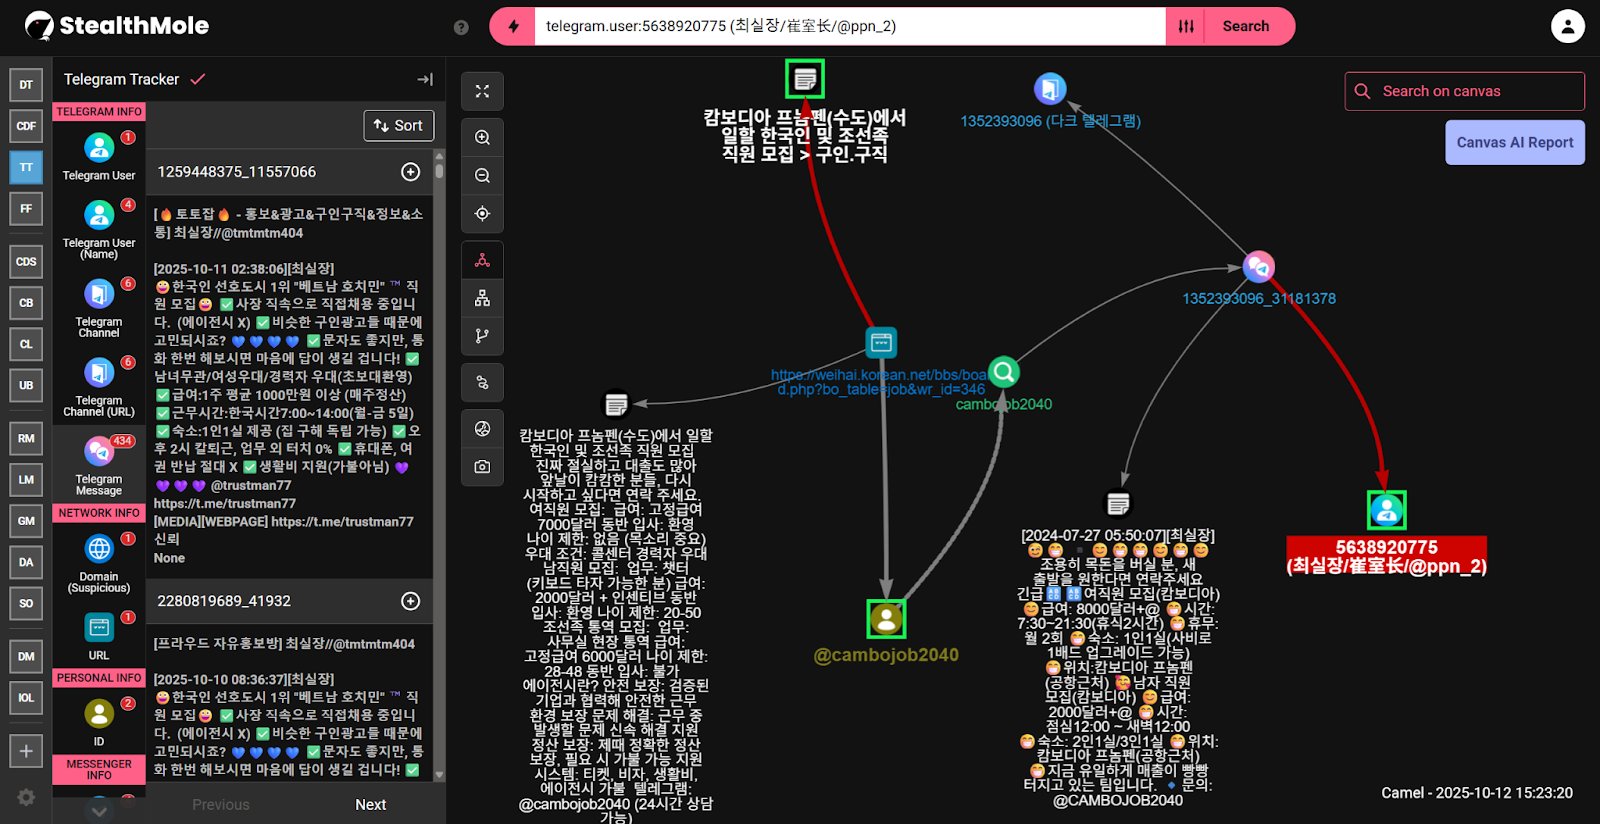Open the search filter options icon
1600x824 pixels.
pos(1186,27)
